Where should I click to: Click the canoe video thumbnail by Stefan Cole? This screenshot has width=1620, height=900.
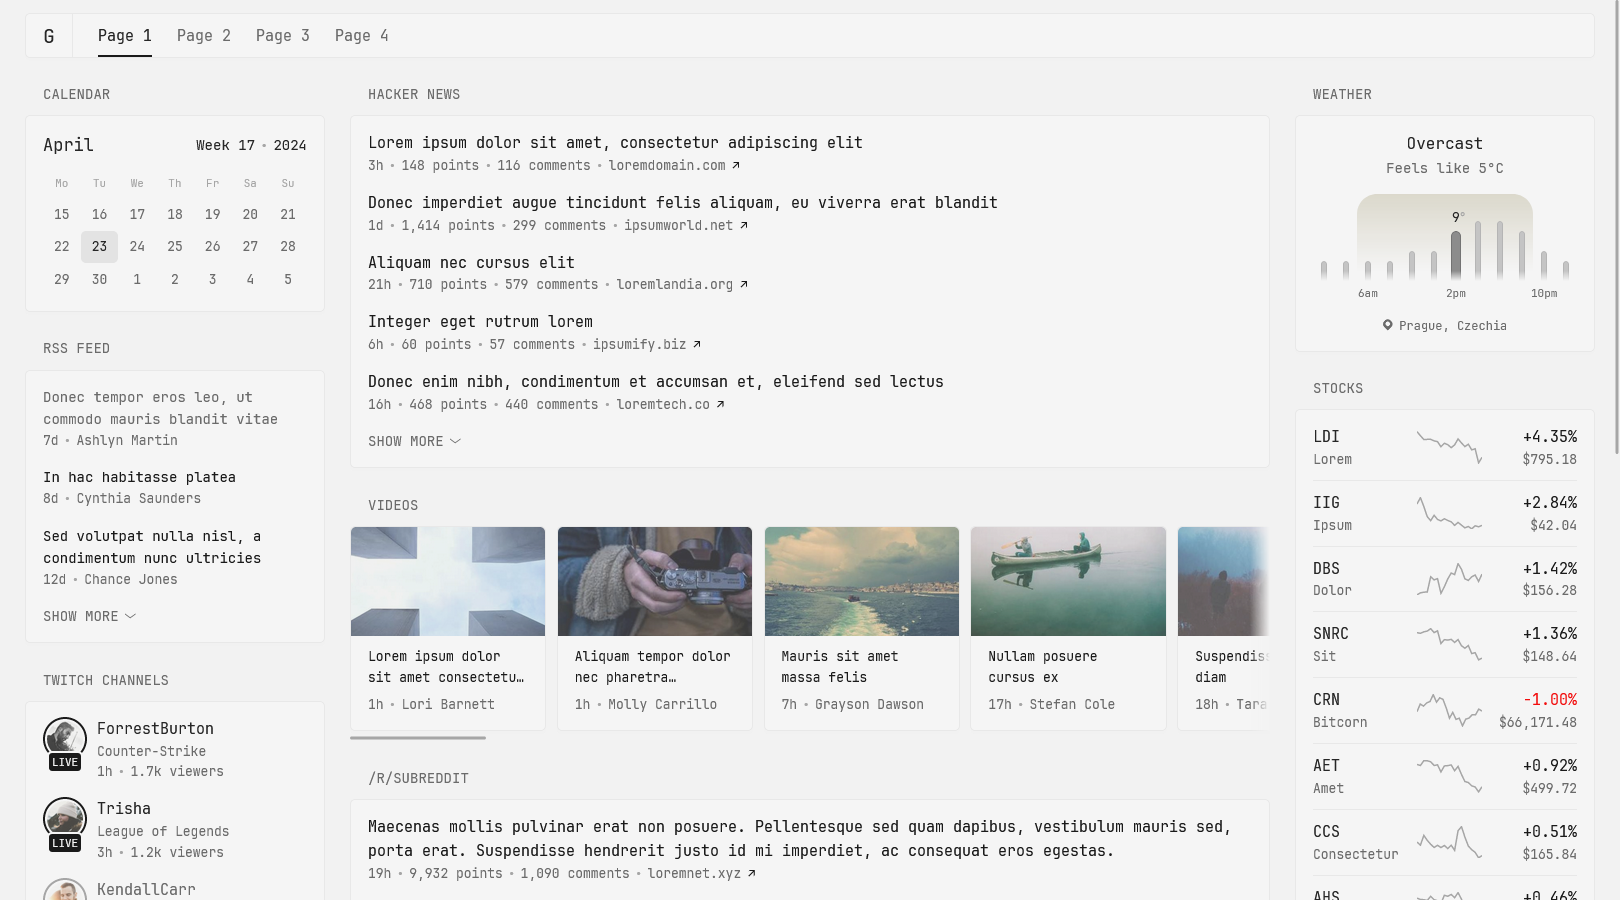1067,581
